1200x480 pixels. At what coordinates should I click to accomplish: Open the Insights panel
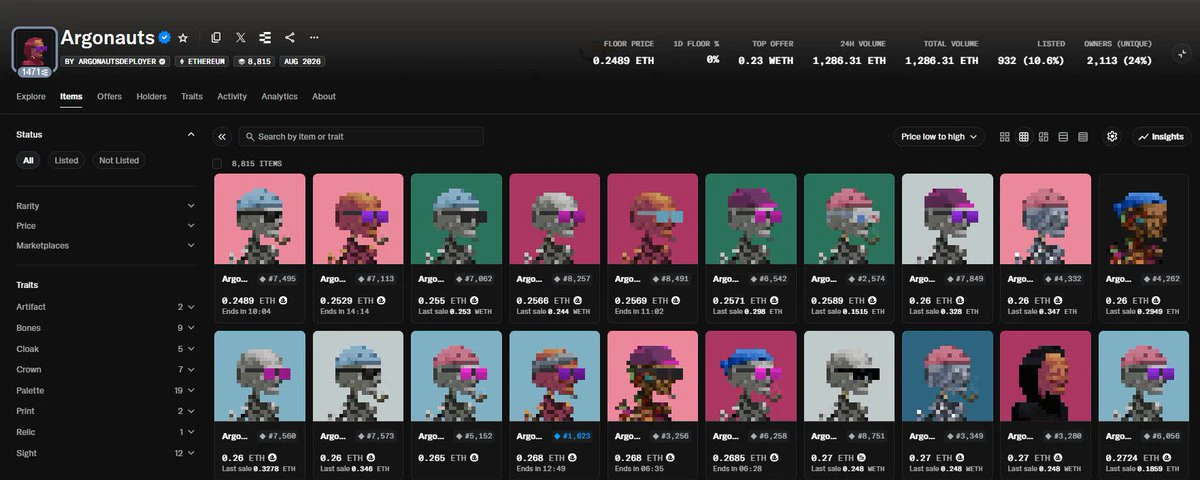1161,136
